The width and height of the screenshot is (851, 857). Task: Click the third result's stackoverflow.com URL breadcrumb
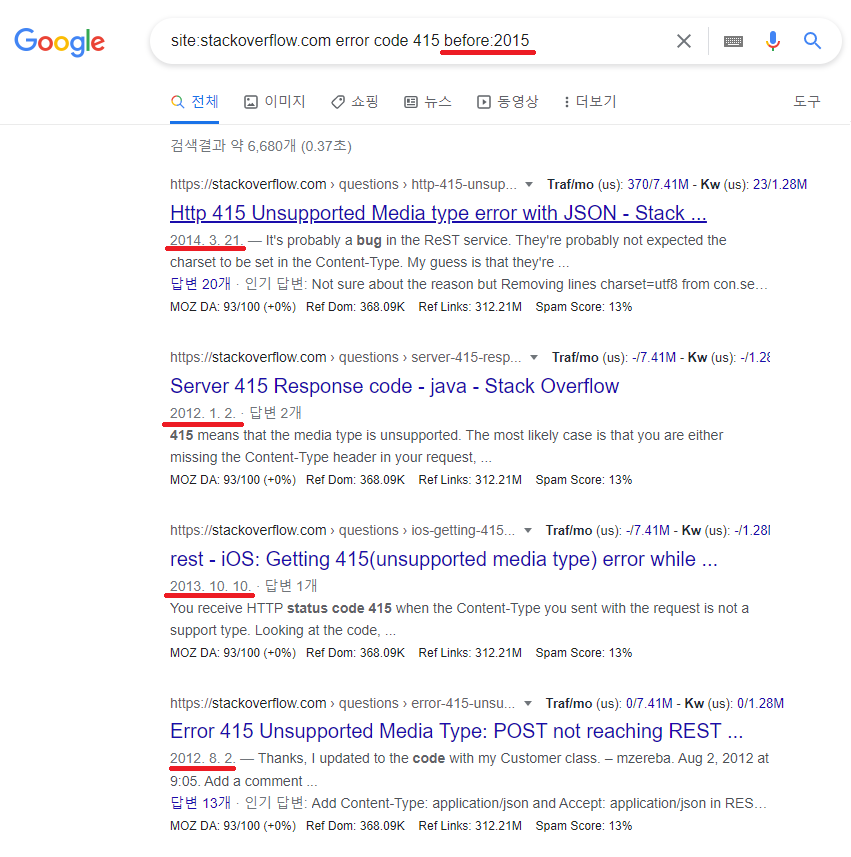coord(343,530)
